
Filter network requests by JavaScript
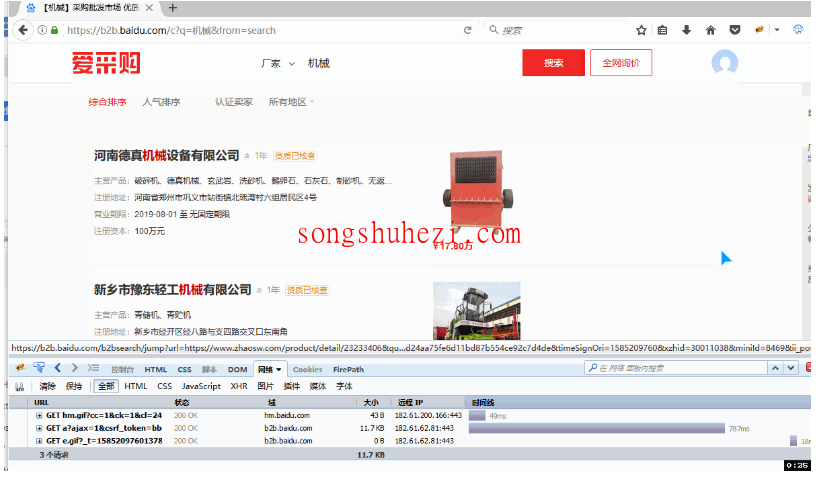click(201, 386)
